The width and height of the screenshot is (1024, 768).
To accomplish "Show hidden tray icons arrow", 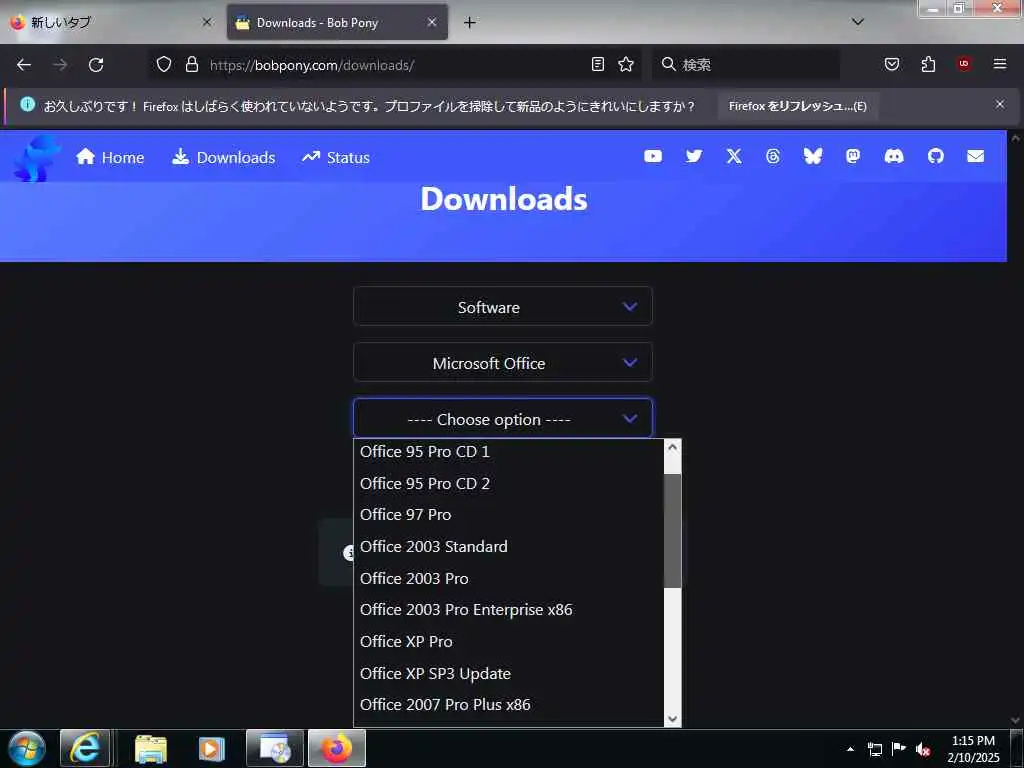I will pyautogui.click(x=850, y=749).
